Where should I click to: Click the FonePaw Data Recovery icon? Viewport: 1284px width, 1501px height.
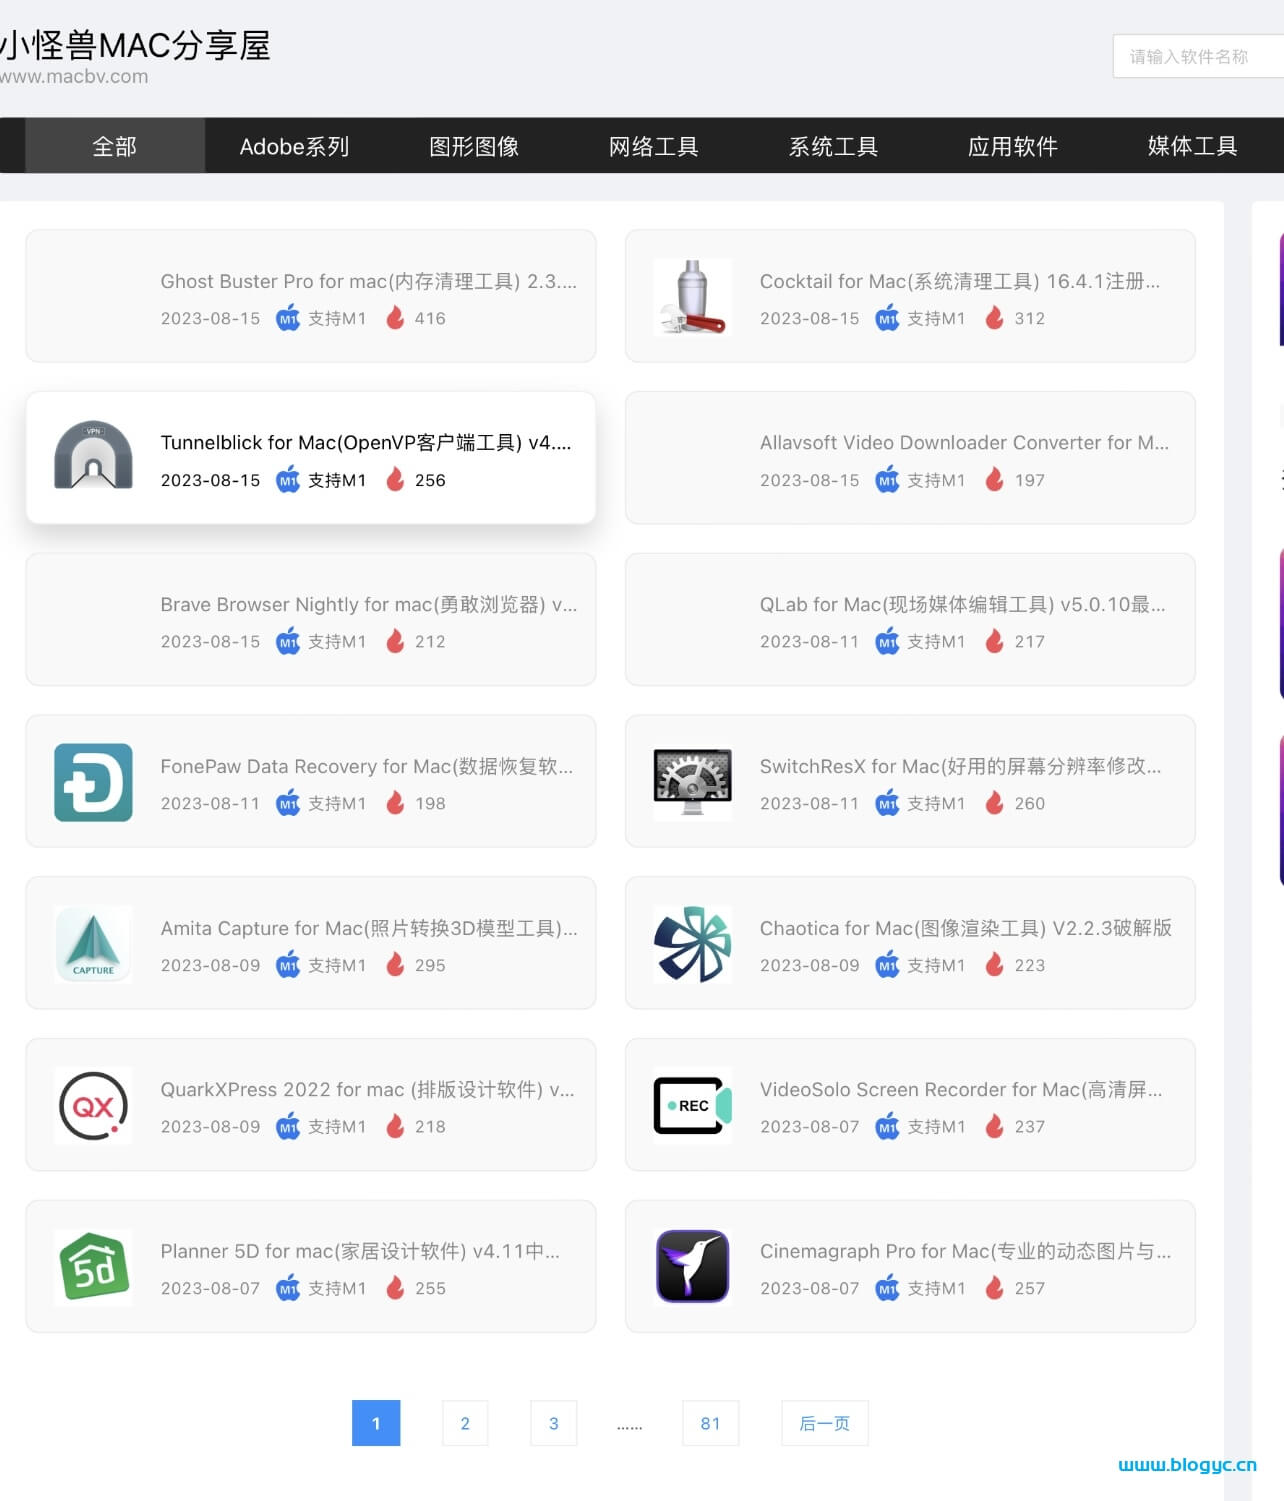point(93,782)
